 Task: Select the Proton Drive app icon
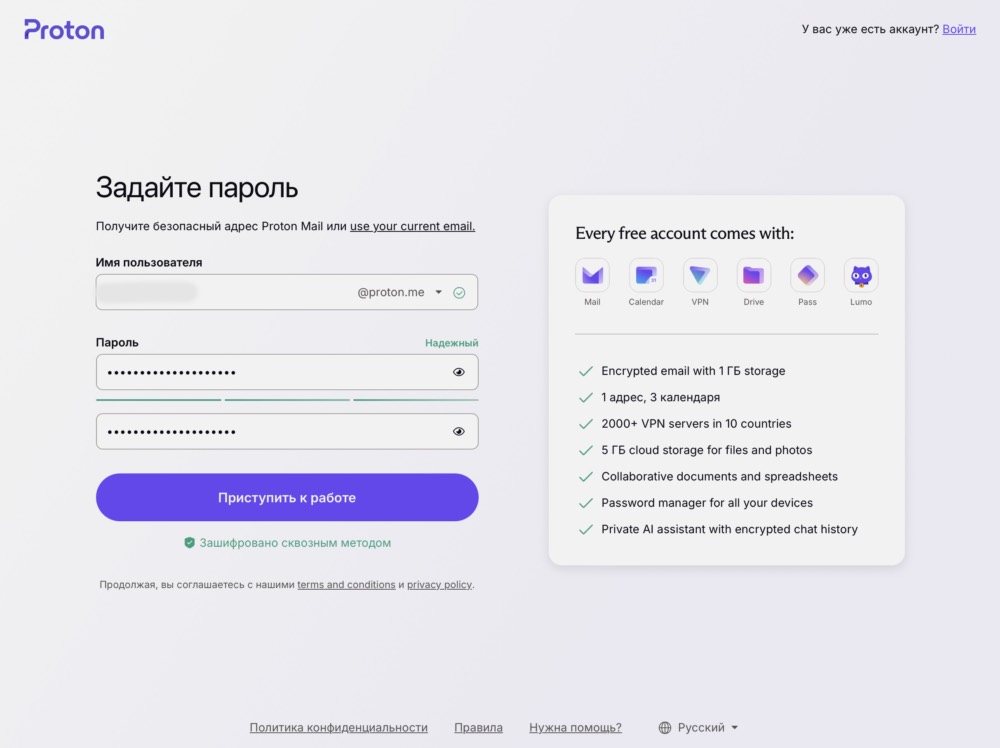(753, 275)
